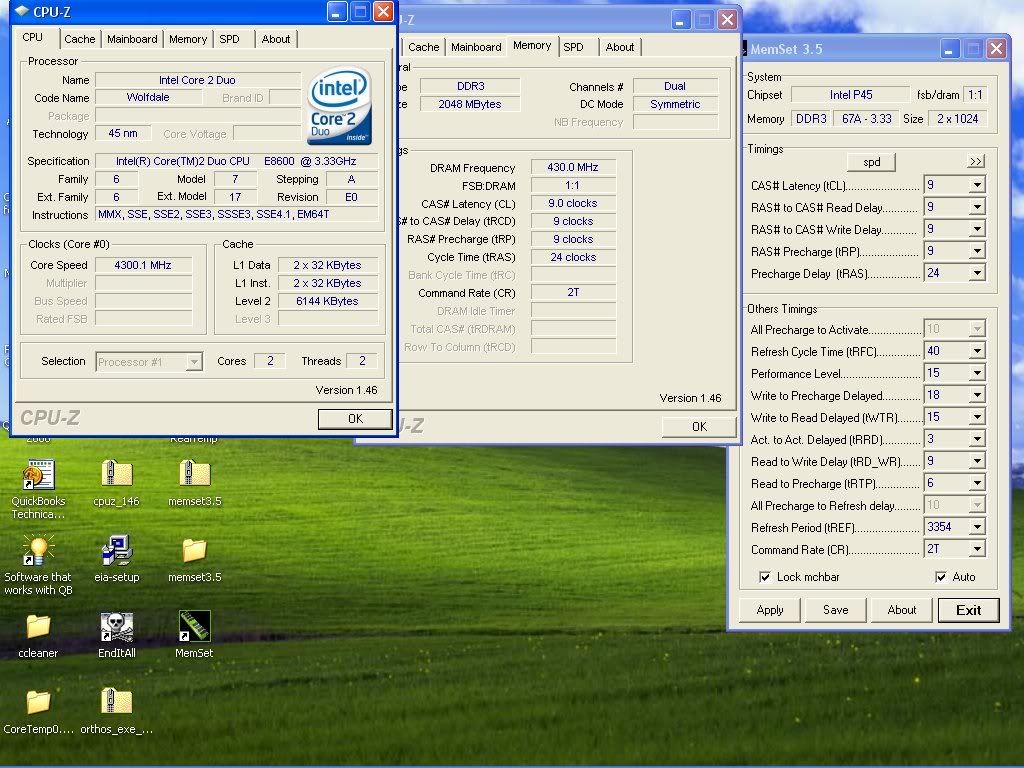Expand the RAS# Precharge (tRP) dropdown

(977, 251)
